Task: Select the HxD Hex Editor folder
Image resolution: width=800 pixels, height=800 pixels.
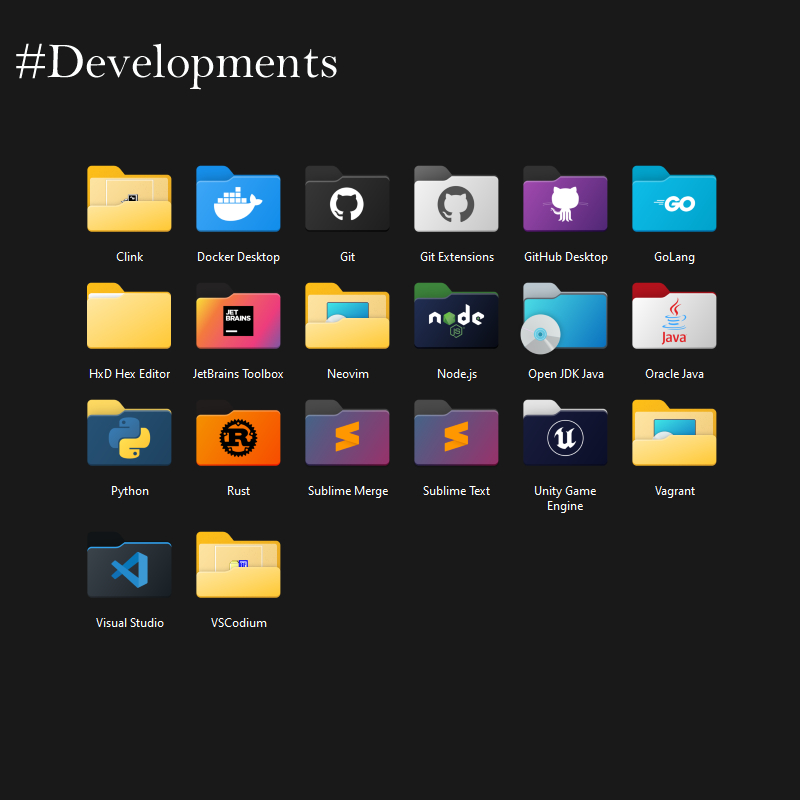Action: (129, 317)
